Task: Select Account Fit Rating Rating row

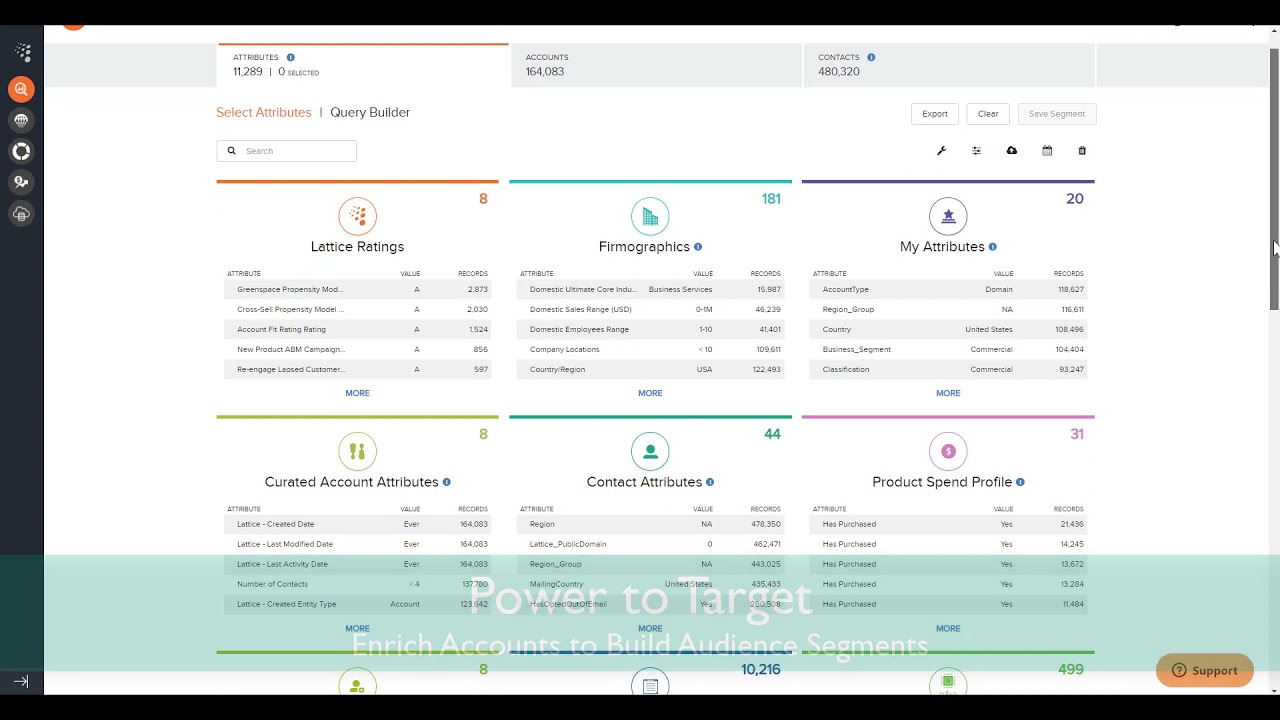Action: point(358,329)
